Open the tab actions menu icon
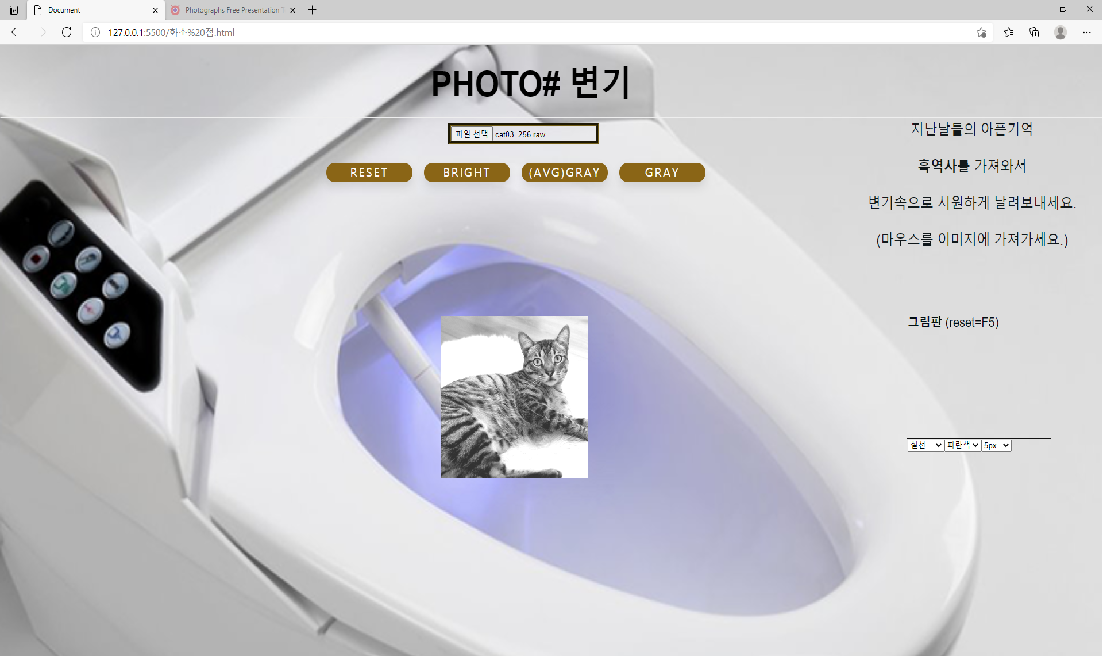The width and height of the screenshot is (1102, 656). pos(13,10)
